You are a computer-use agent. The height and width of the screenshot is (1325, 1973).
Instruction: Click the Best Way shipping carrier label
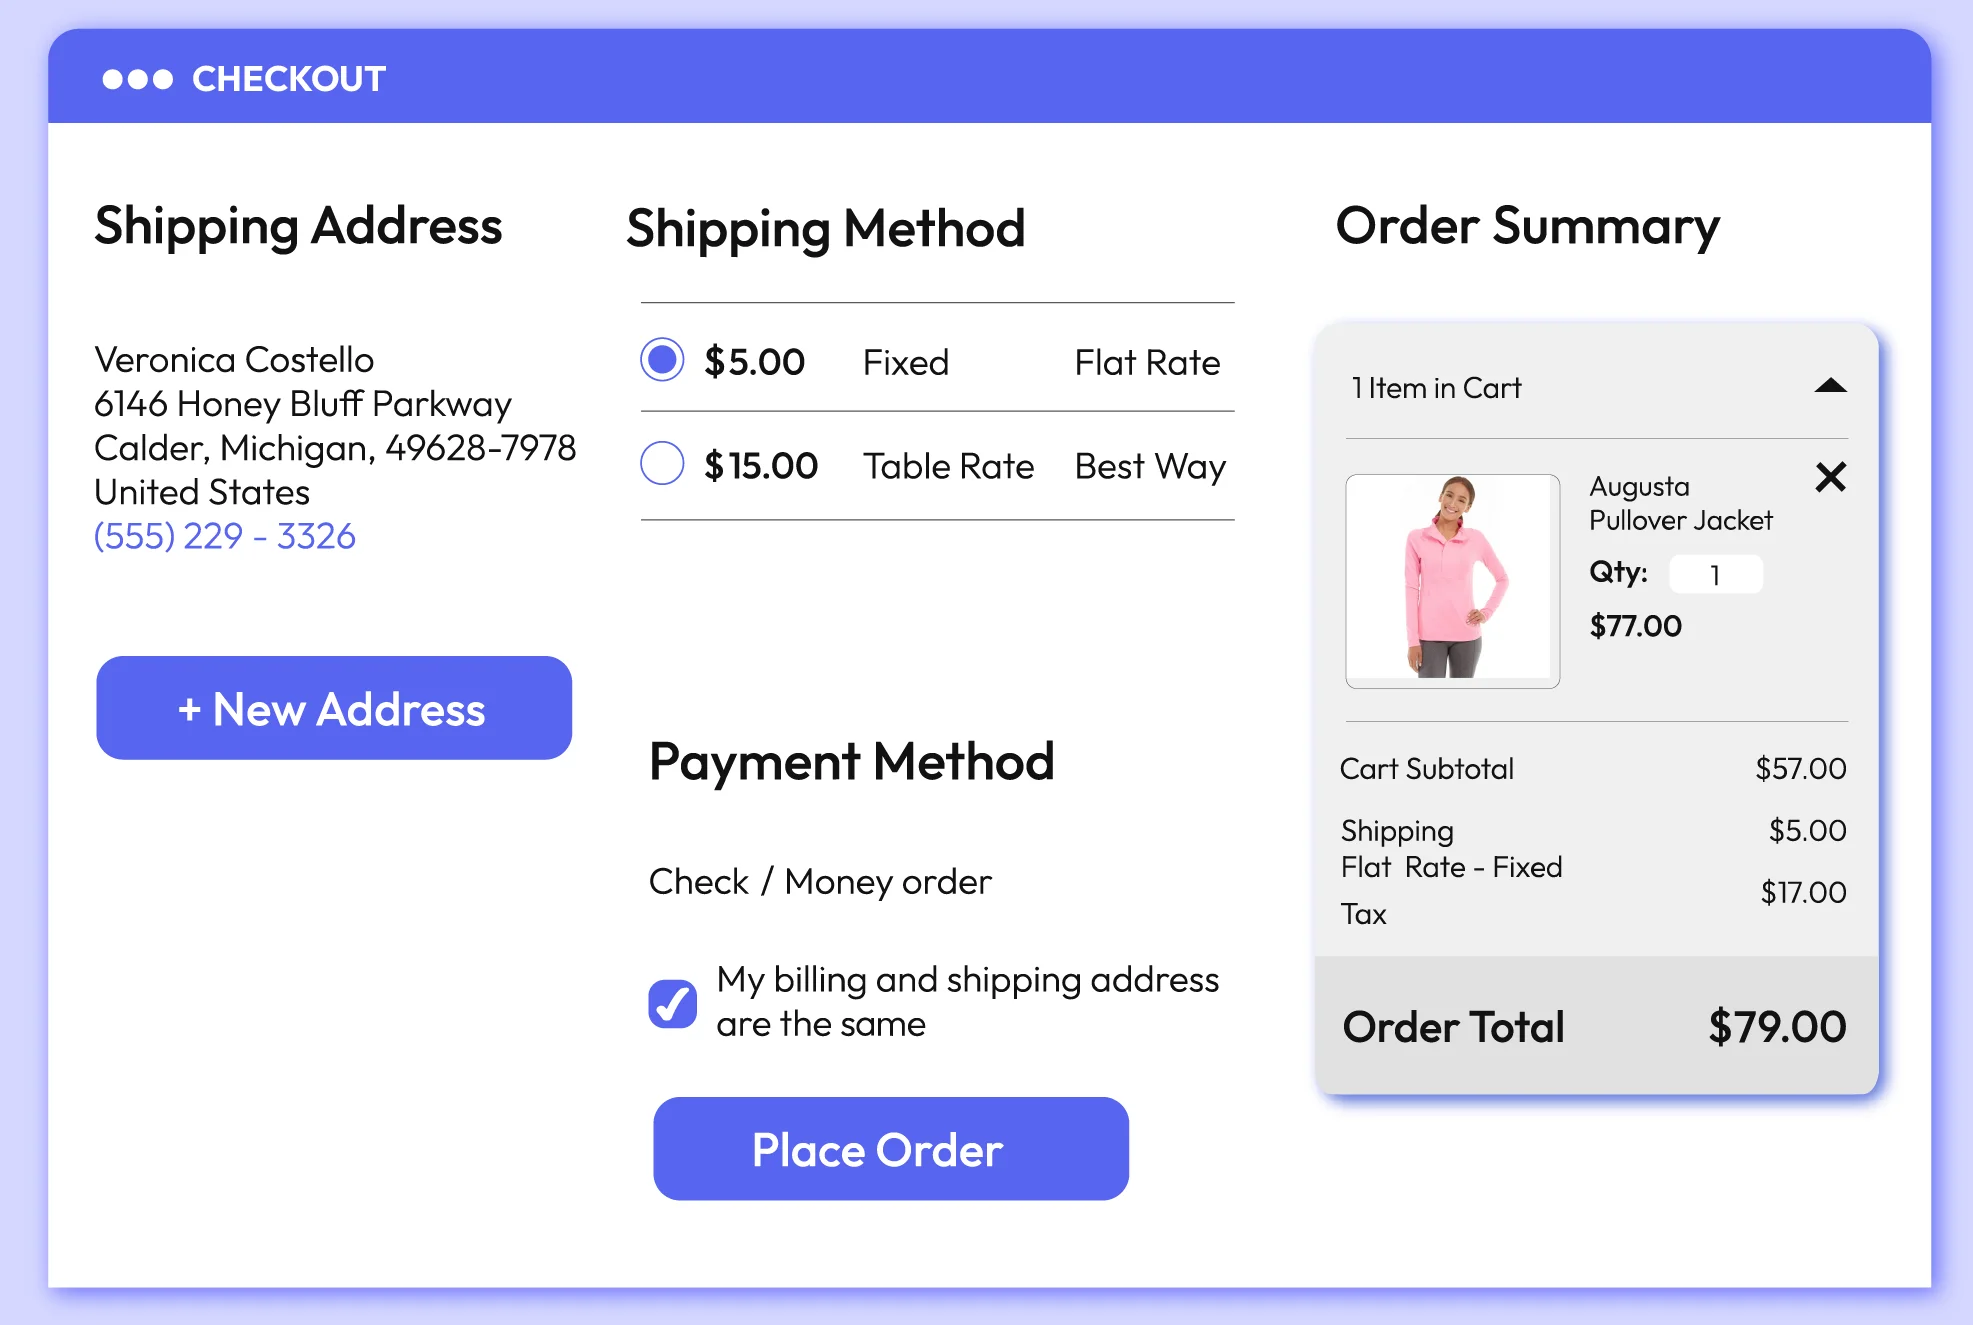[1150, 466]
